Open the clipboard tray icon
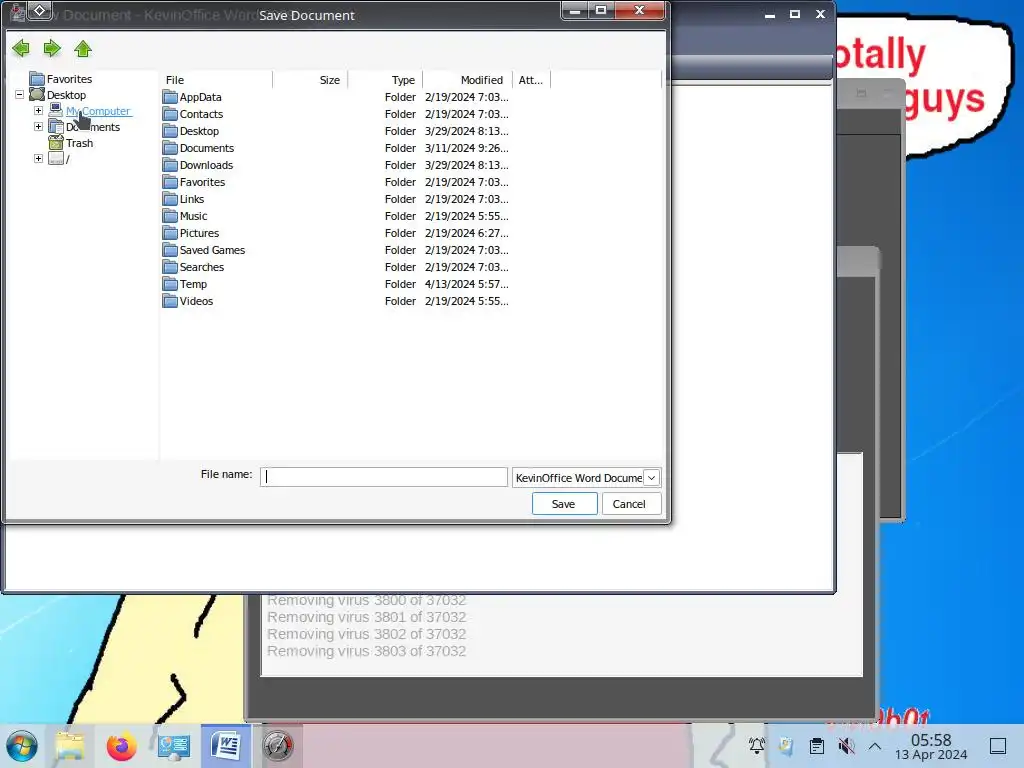 pos(816,746)
